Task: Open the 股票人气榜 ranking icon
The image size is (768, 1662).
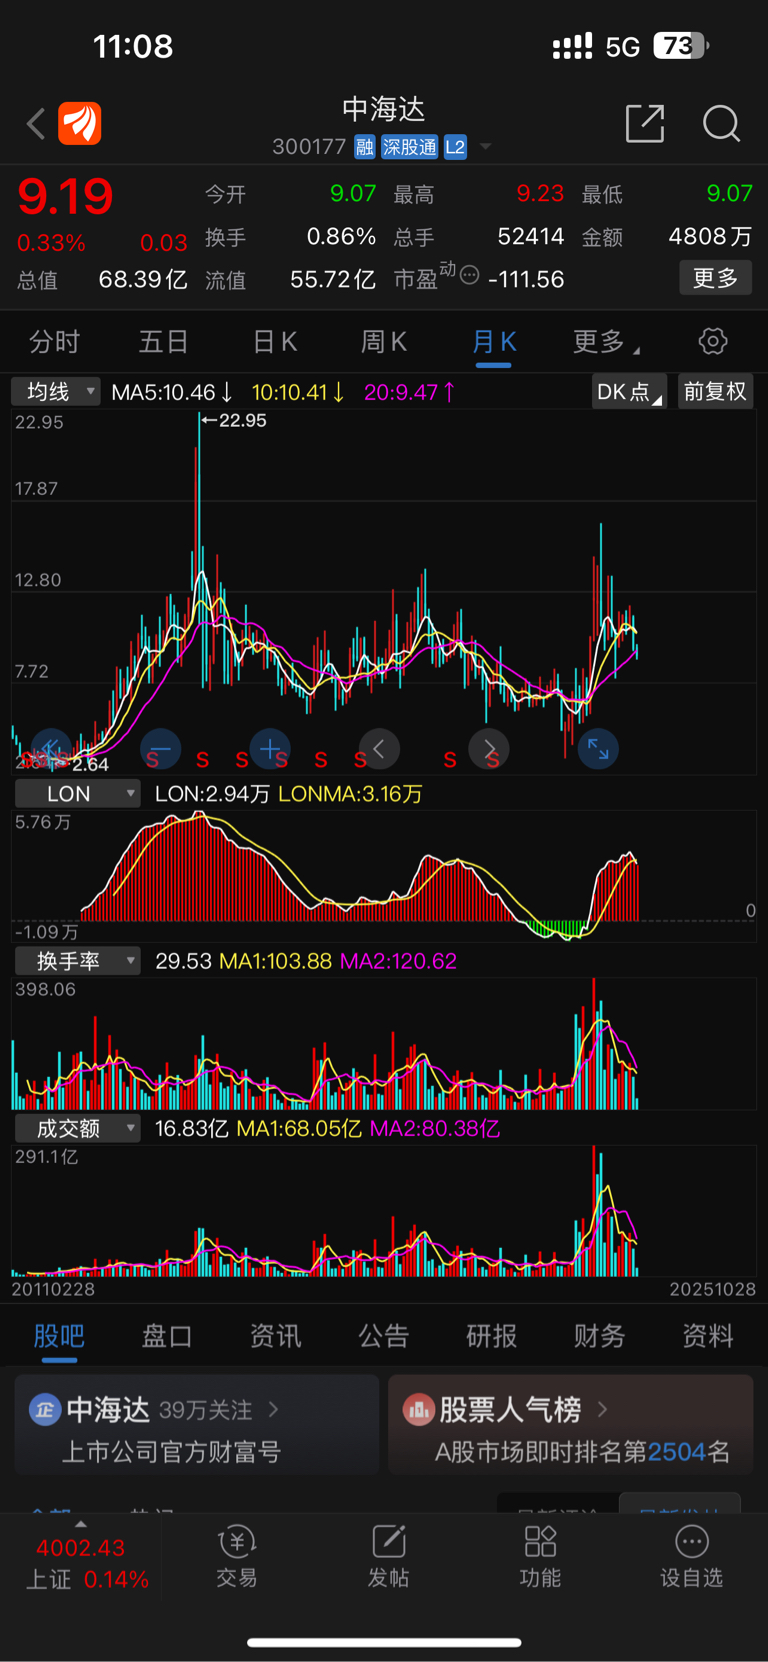Action: (x=418, y=1409)
